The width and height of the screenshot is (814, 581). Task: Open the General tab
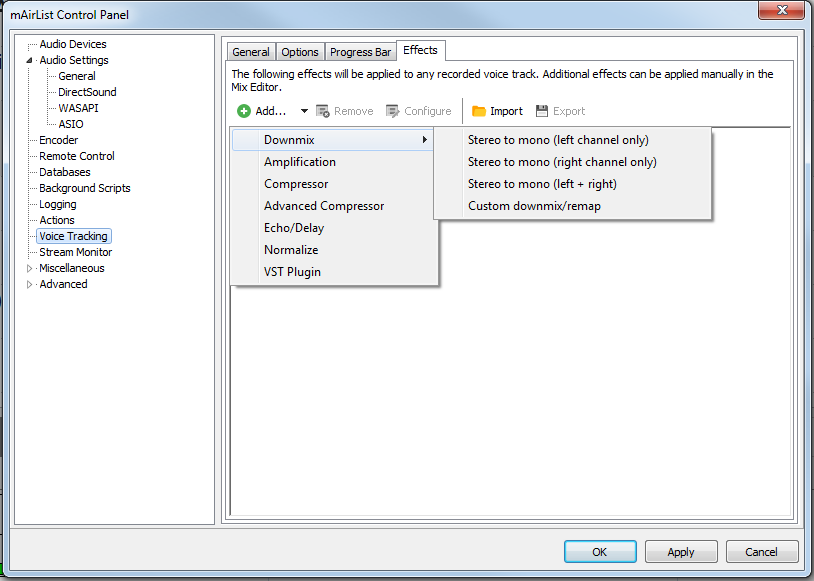(251, 52)
